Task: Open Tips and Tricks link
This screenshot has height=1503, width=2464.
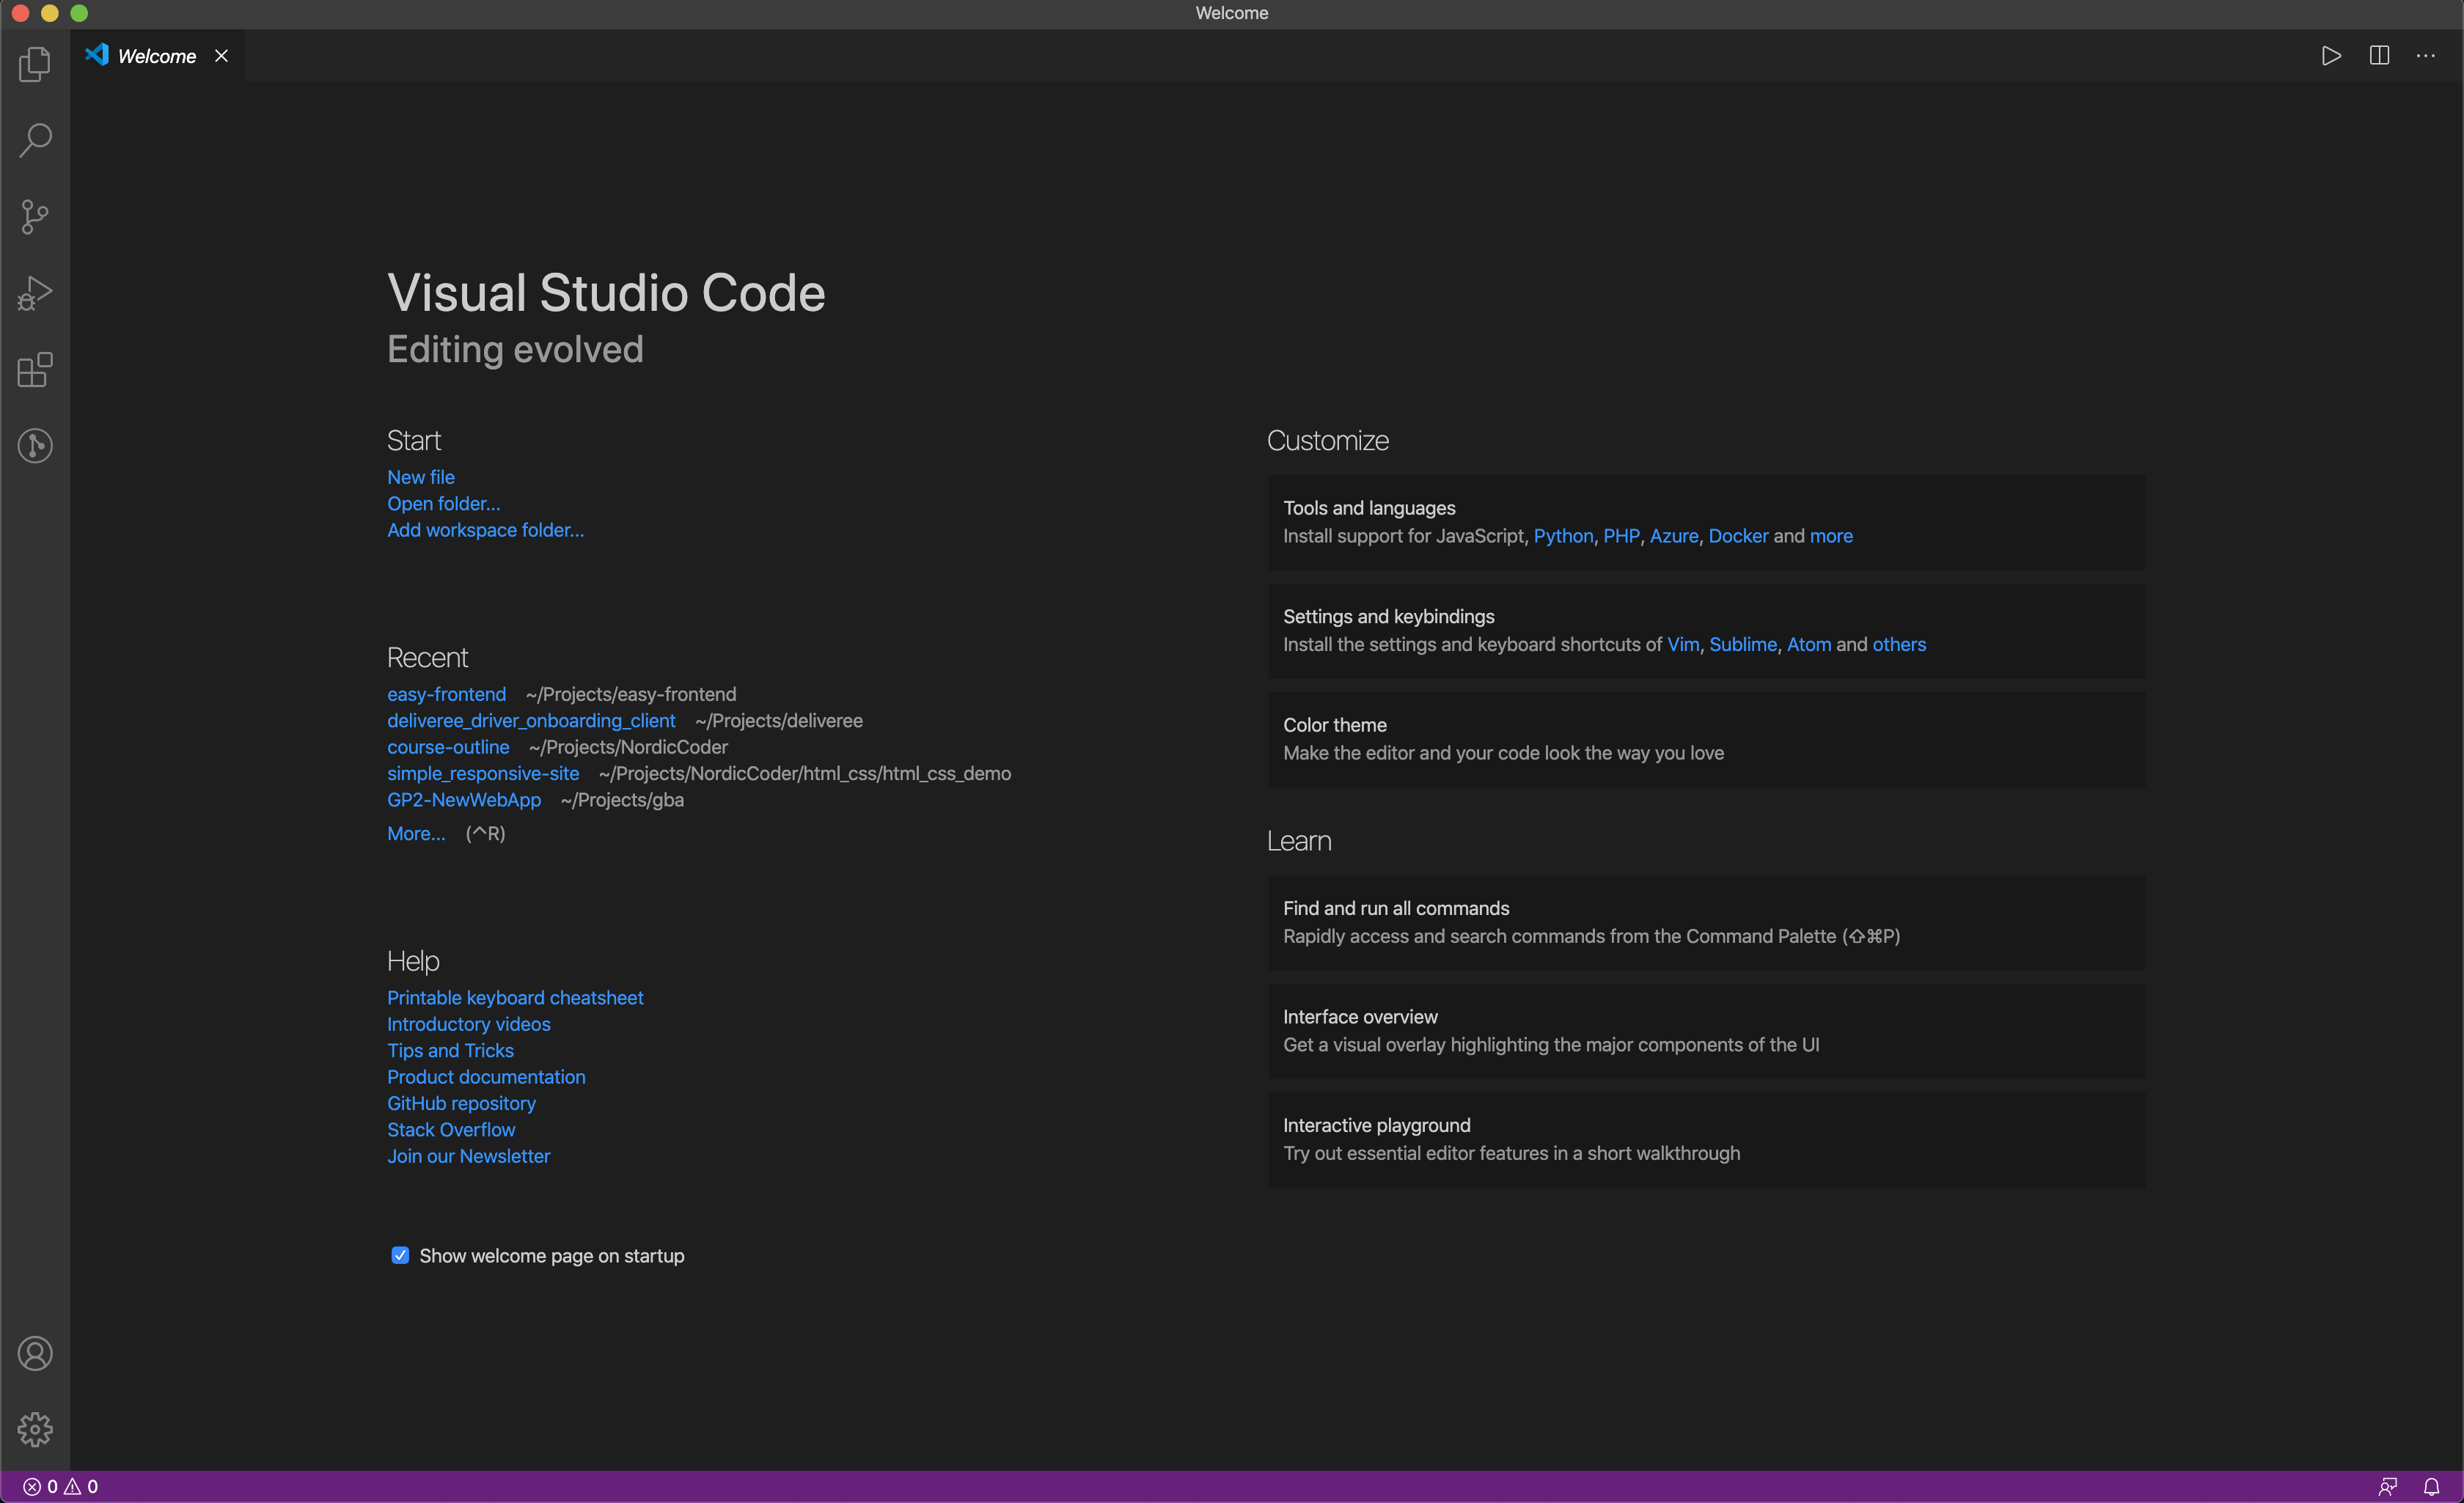Action: (451, 1050)
